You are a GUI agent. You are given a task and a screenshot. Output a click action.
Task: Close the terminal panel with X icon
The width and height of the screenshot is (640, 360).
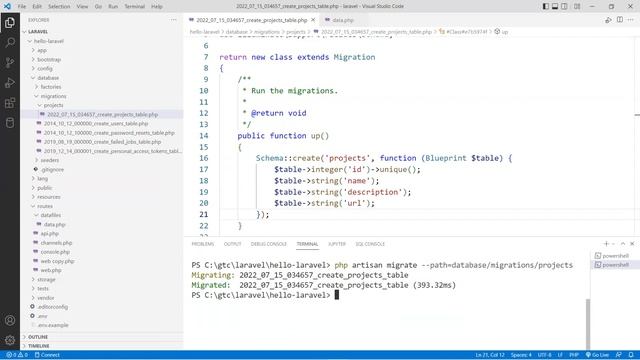click(632, 244)
